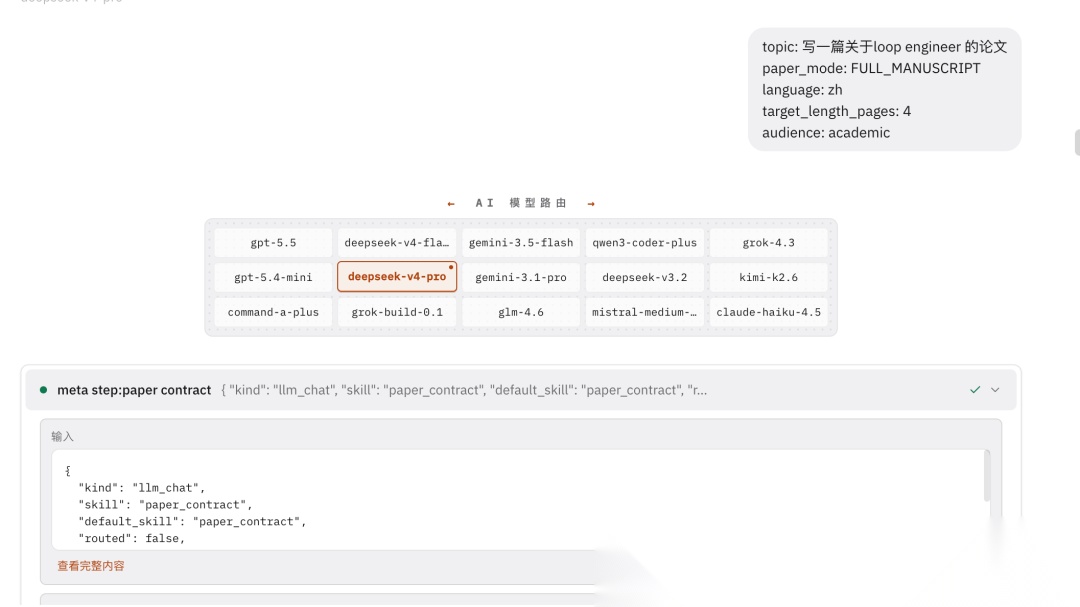Click "skill": "paper_contract" code line

point(165,505)
